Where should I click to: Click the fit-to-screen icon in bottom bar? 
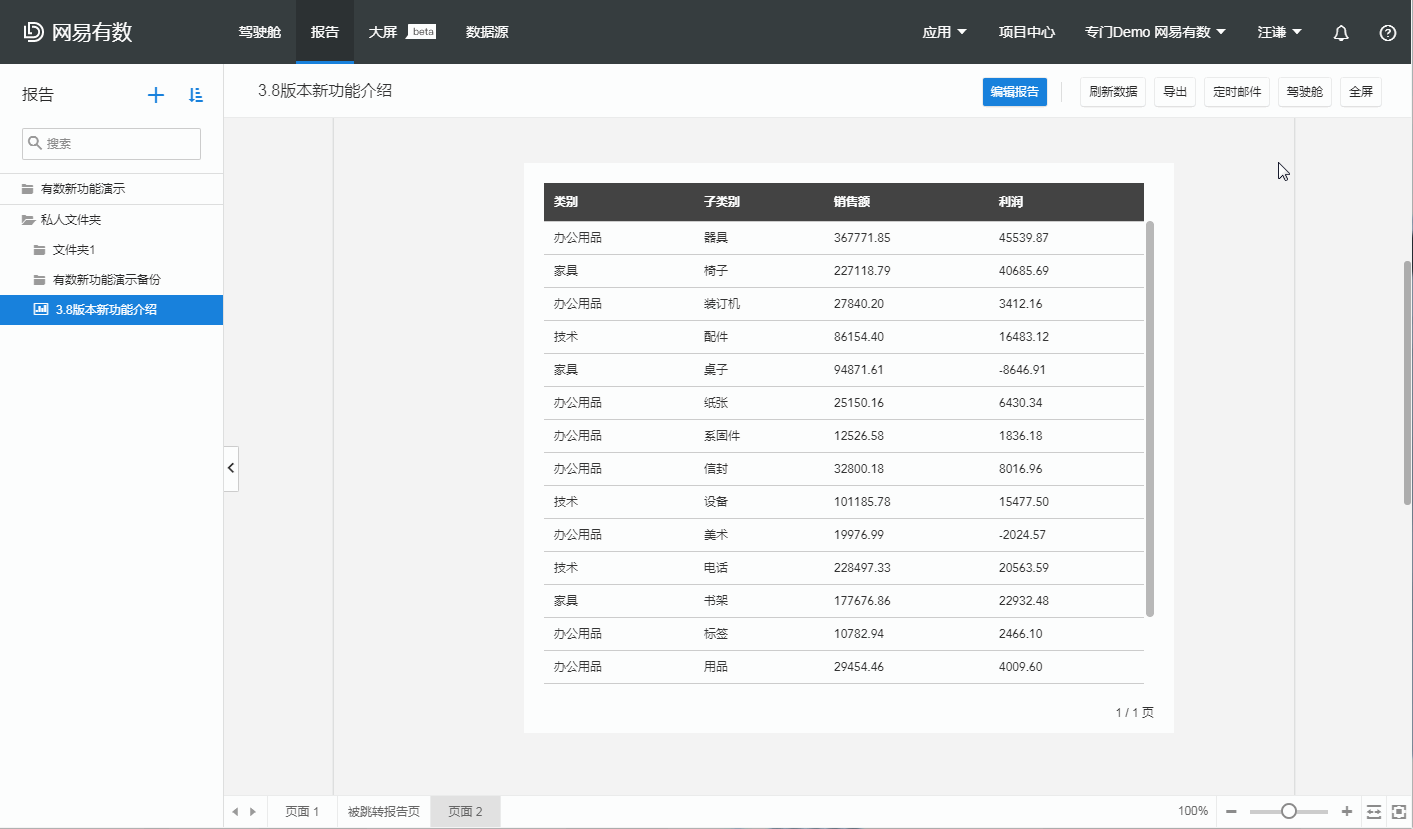click(x=1399, y=811)
